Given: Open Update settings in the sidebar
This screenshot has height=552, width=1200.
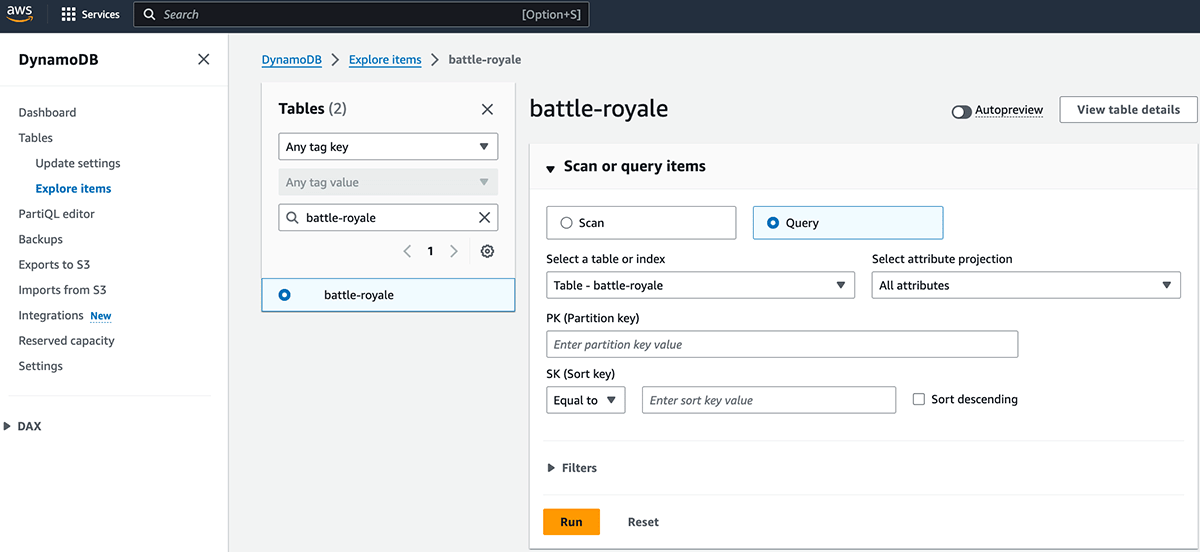Looking at the screenshot, I should [x=78, y=163].
